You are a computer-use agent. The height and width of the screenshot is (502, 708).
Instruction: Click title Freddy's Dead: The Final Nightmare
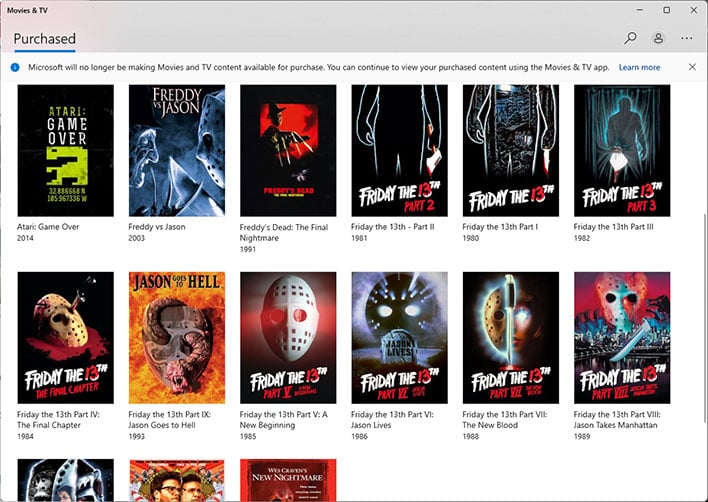point(284,232)
